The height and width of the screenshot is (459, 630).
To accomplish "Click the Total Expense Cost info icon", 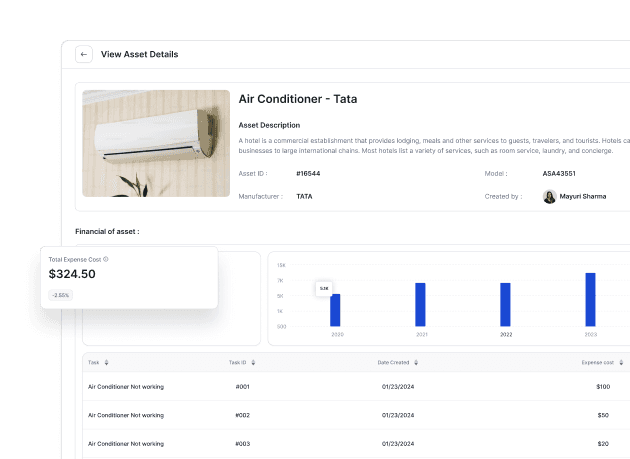I will (106, 259).
